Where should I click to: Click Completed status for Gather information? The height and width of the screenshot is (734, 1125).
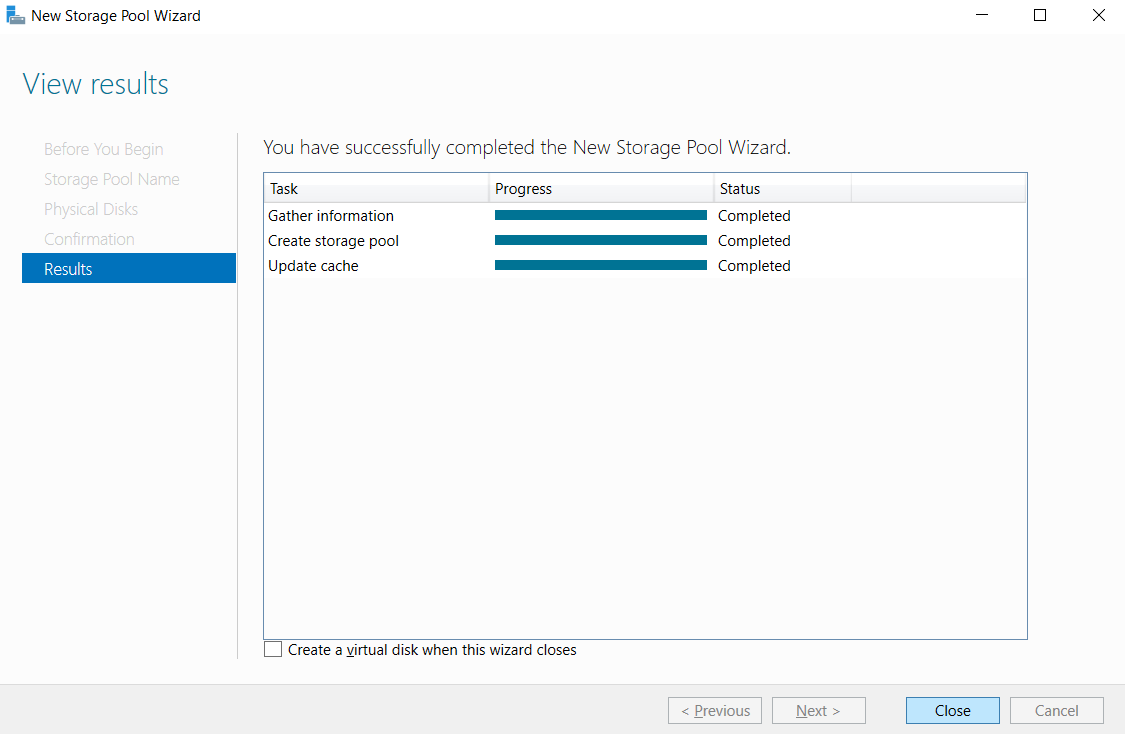click(754, 215)
